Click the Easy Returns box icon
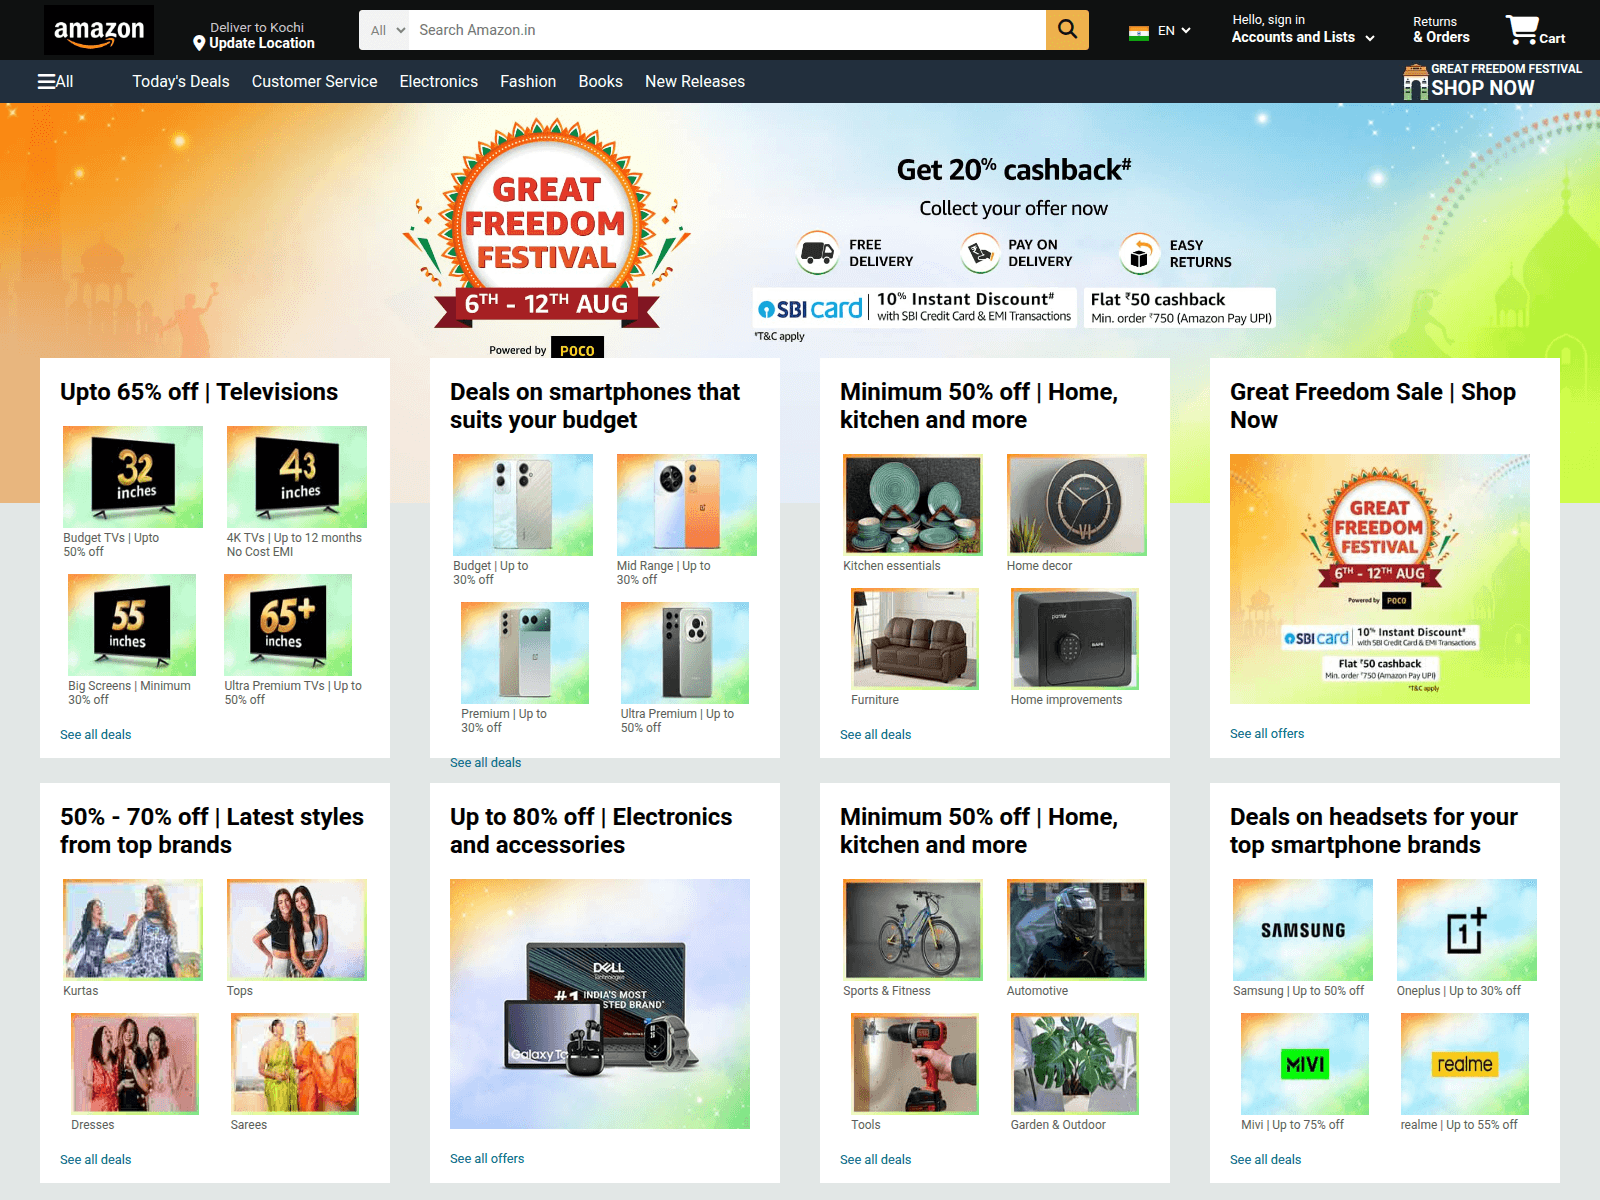The image size is (1600, 1200). (1139, 253)
